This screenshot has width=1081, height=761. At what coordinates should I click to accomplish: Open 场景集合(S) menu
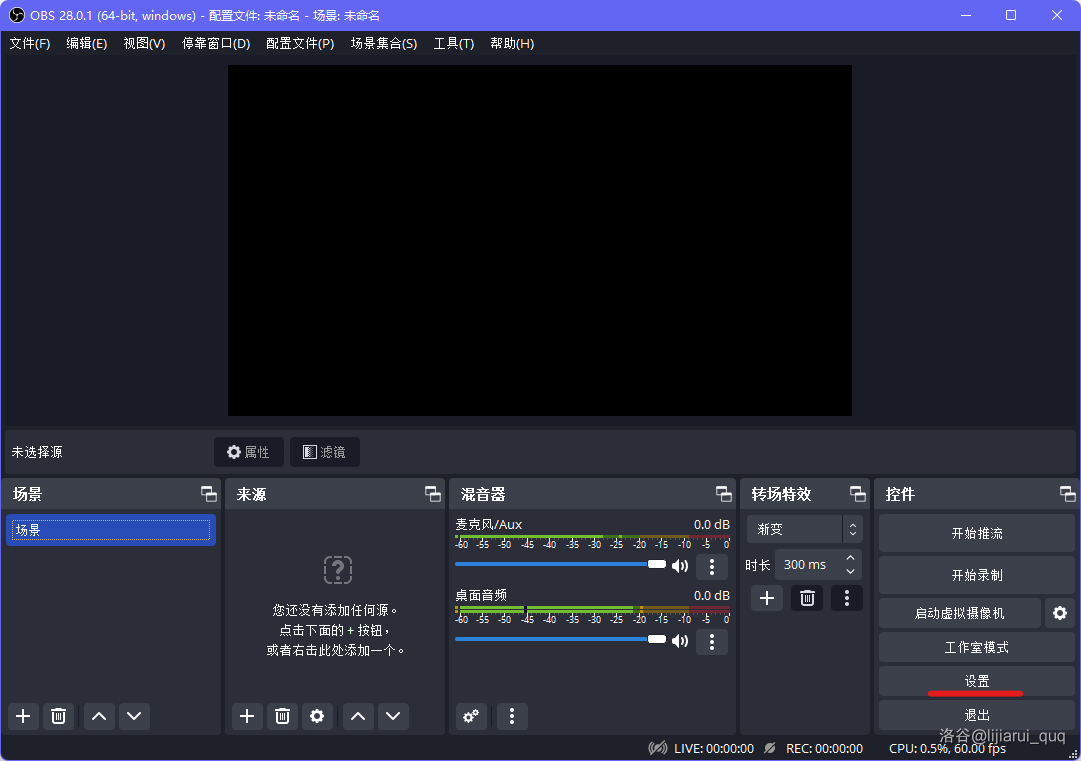pyautogui.click(x=384, y=43)
